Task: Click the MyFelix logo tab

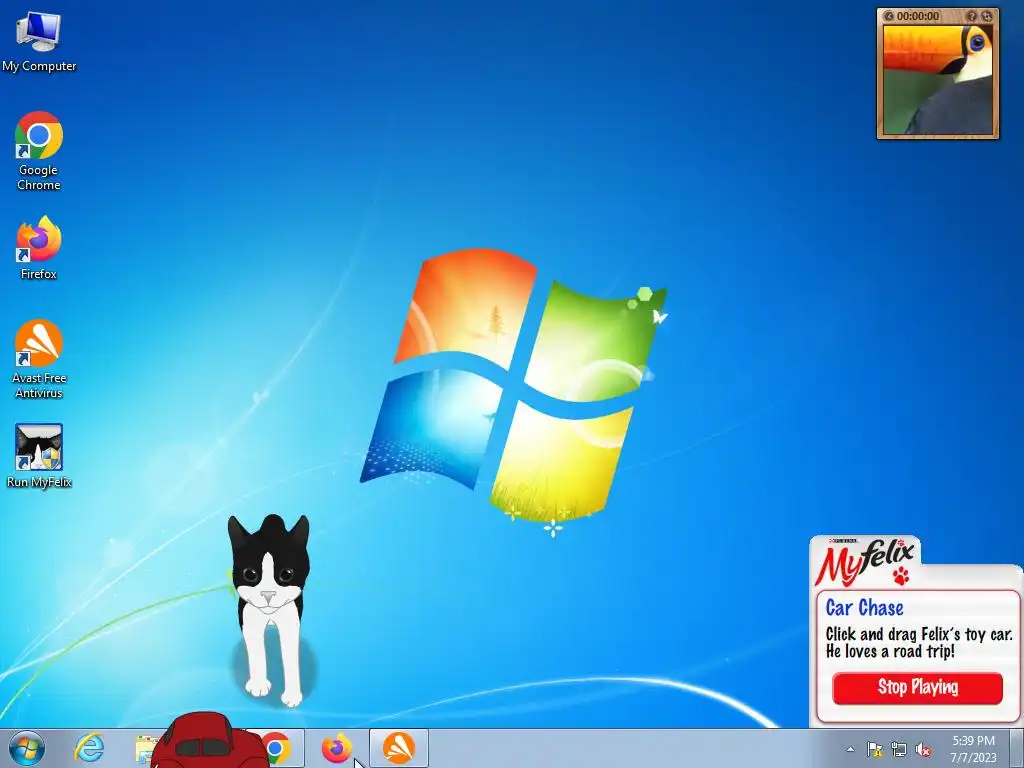Action: click(x=865, y=562)
